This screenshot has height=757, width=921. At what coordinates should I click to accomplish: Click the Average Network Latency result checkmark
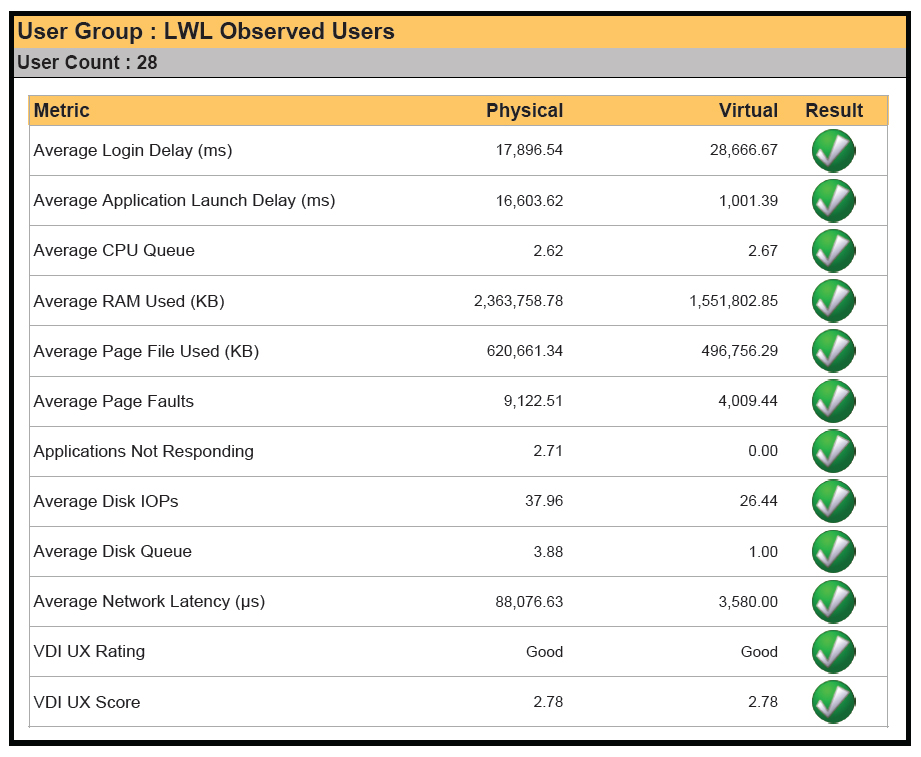coord(833,601)
